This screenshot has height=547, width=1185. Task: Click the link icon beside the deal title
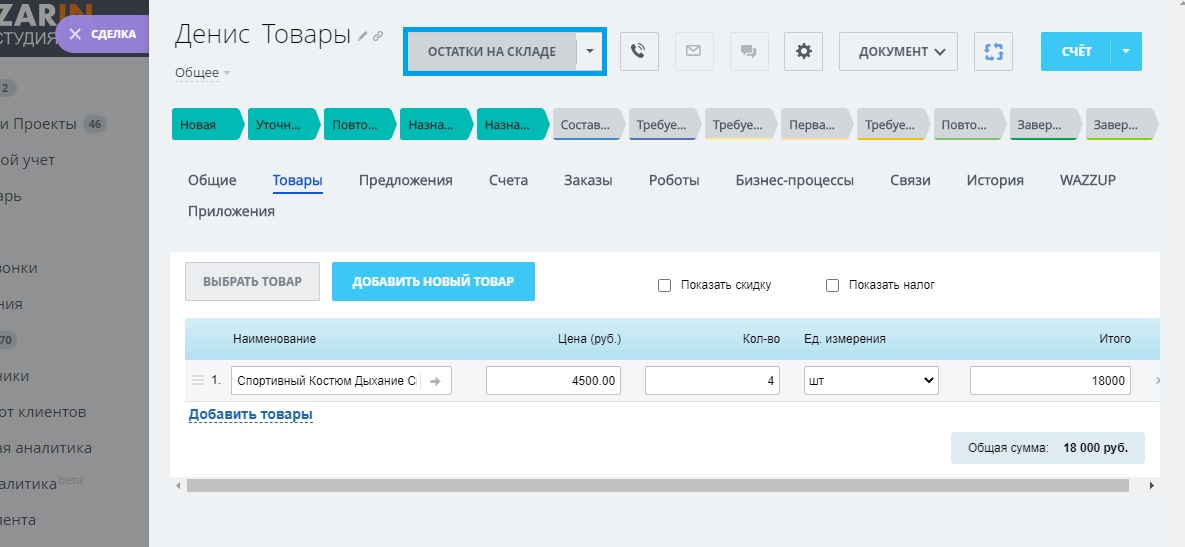pos(378,36)
